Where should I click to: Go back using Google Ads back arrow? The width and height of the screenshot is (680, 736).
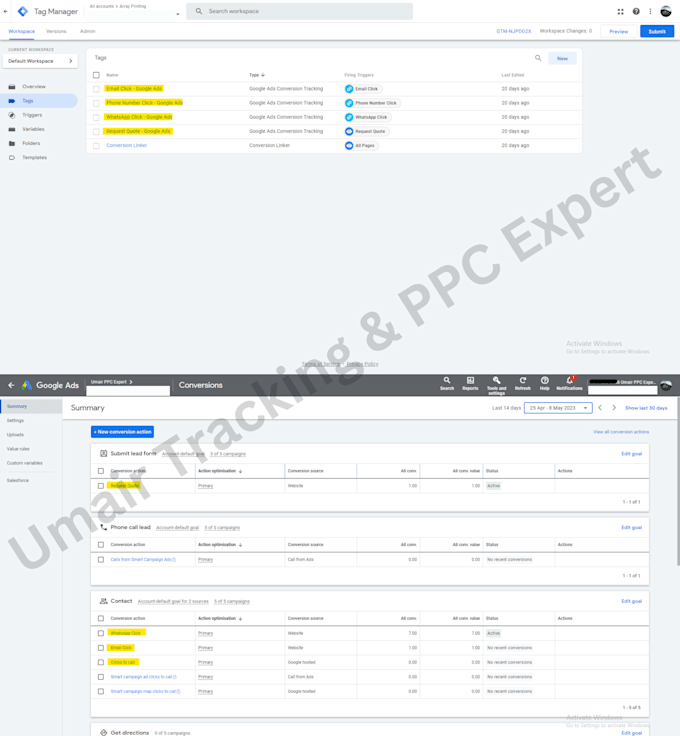click(11, 385)
